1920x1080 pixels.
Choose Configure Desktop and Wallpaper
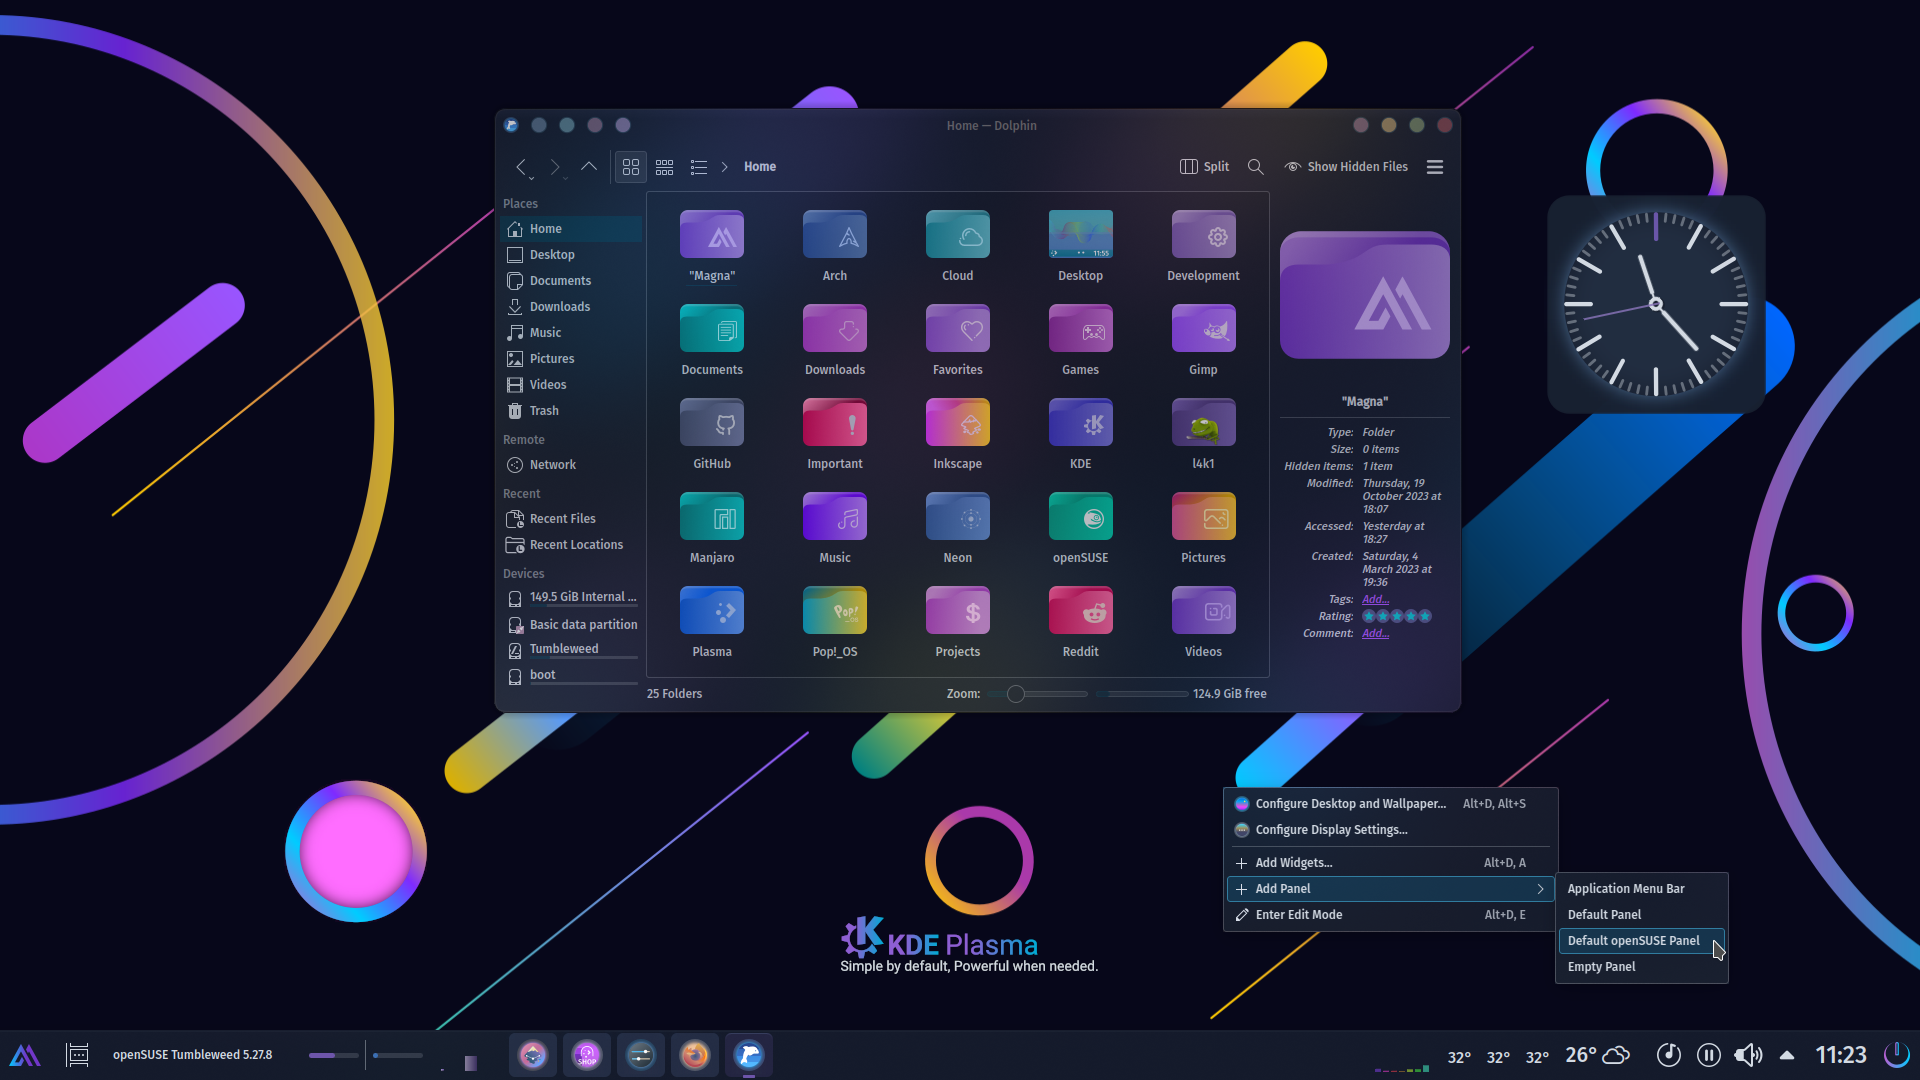(x=1390, y=804)
